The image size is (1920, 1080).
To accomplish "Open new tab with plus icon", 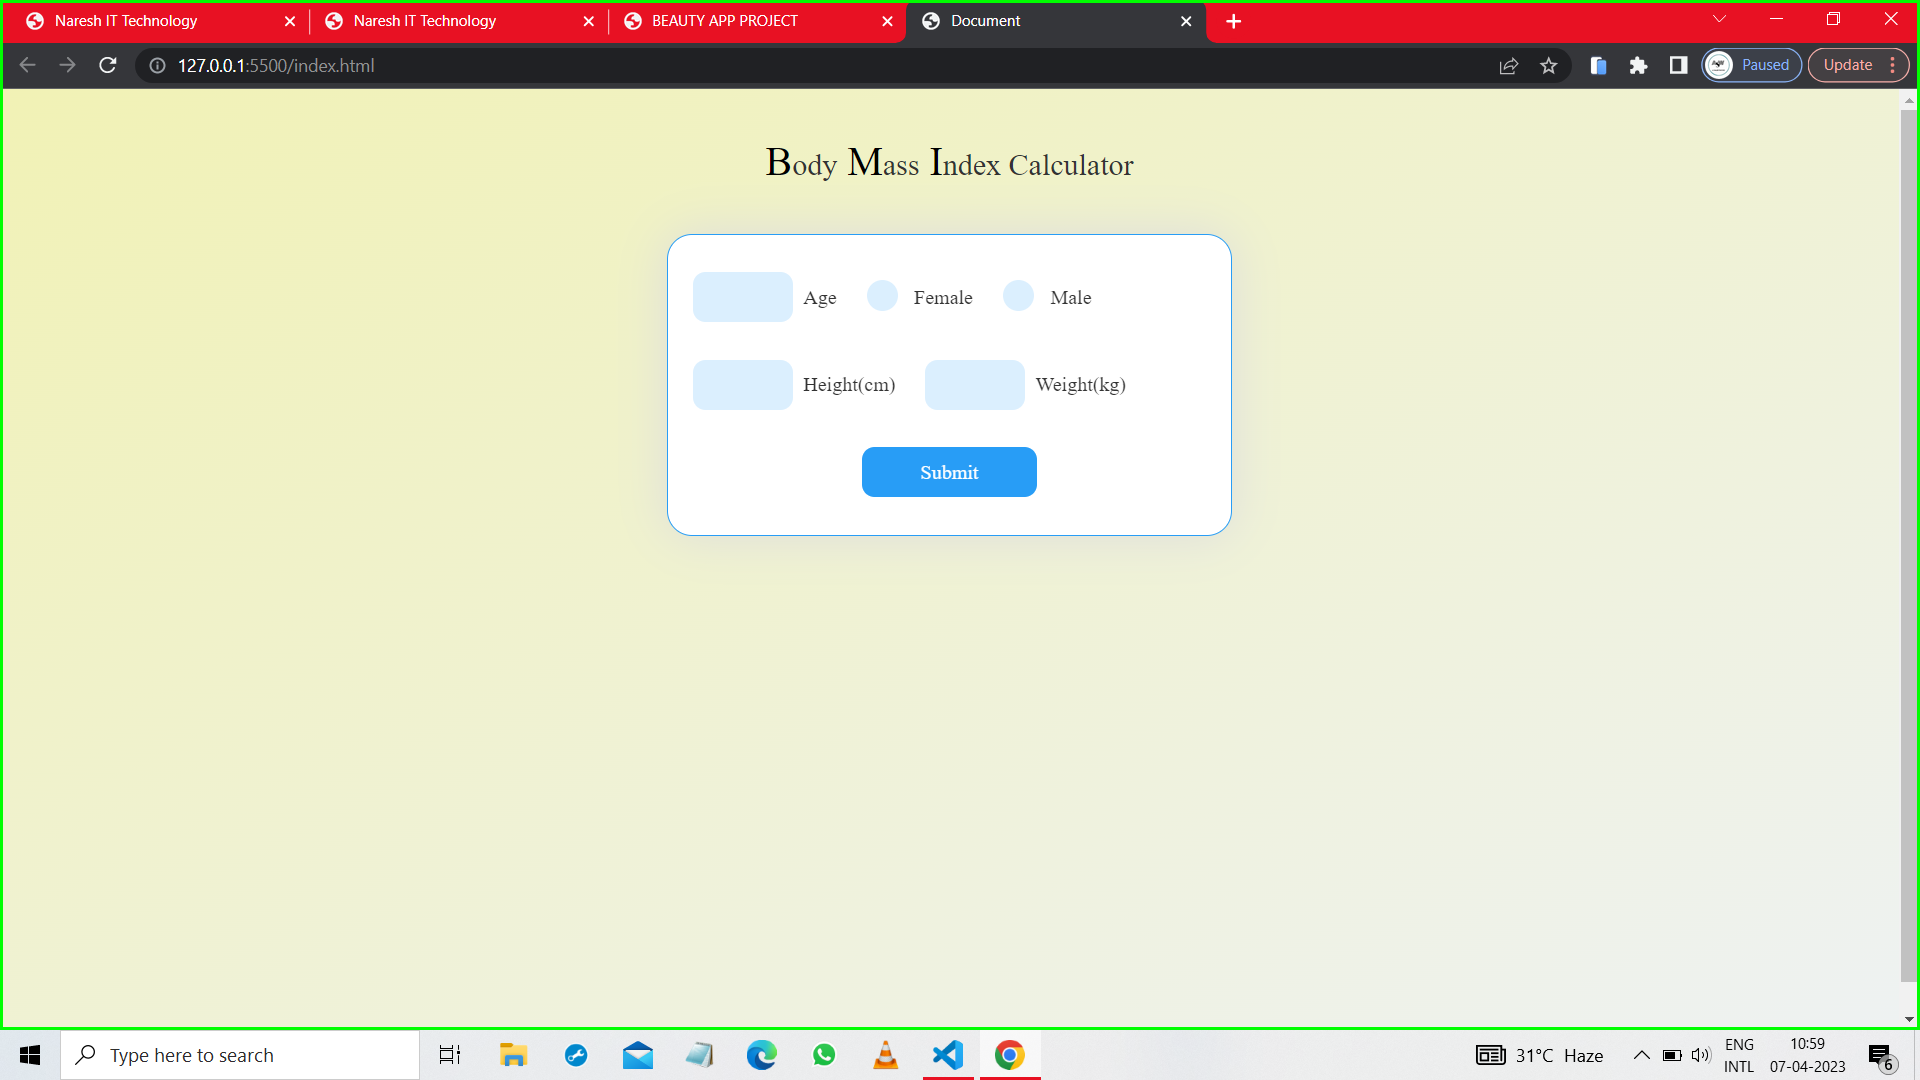I will click(1233, 21).
